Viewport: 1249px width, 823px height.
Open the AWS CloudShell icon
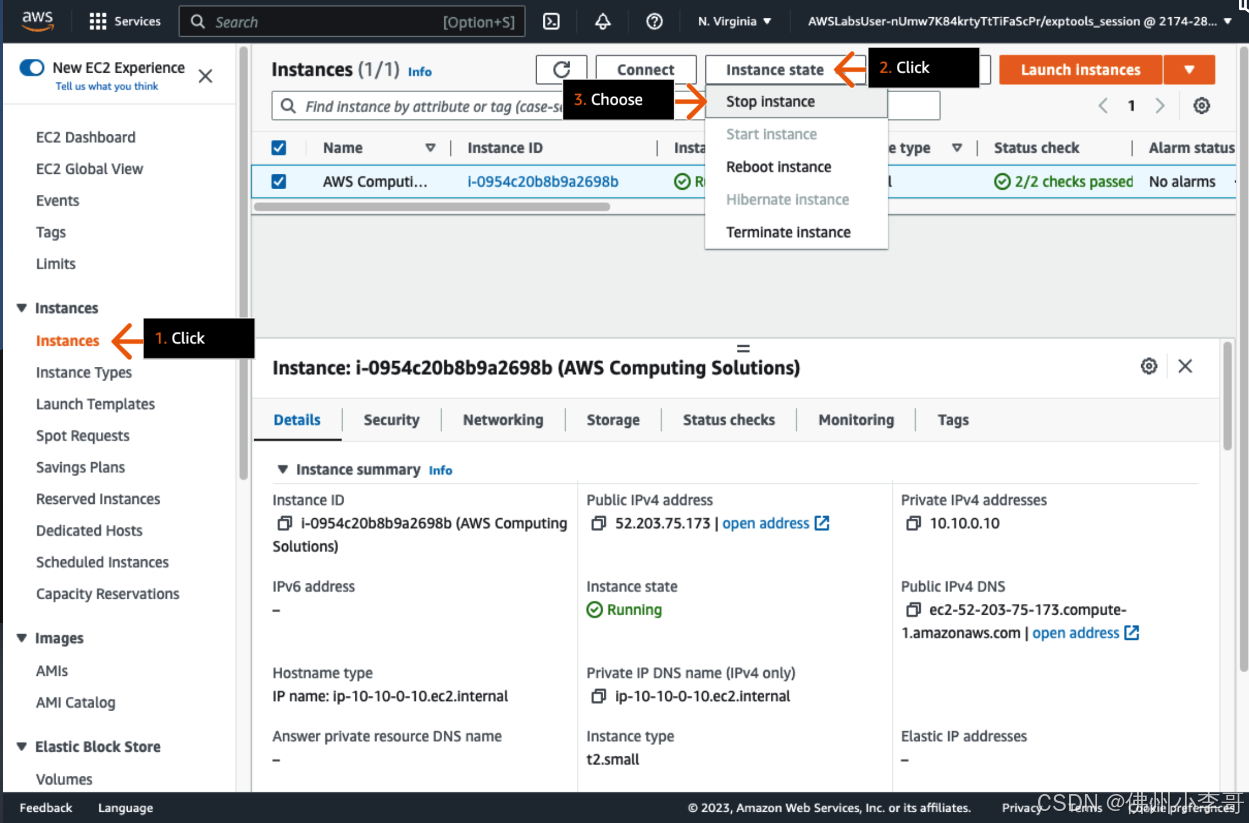(x=551, y=21)
